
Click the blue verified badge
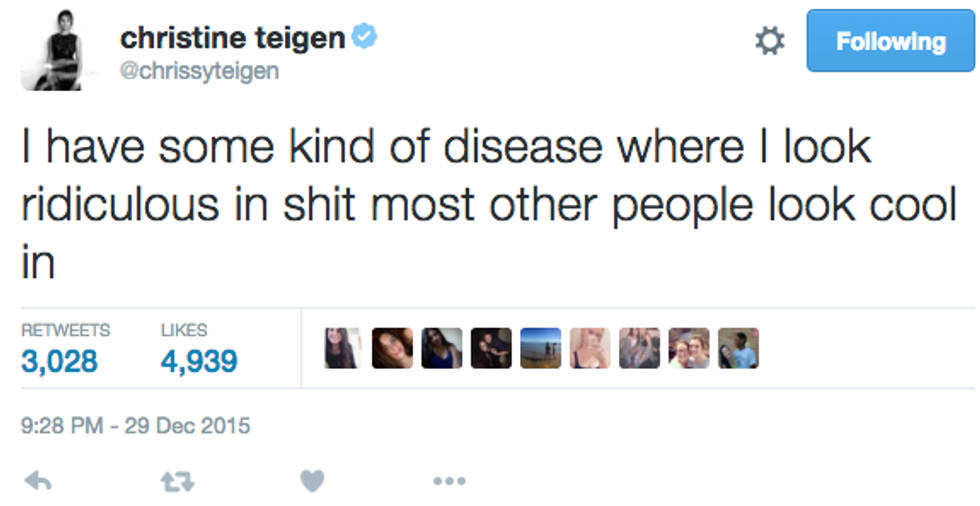click(364, 39)
